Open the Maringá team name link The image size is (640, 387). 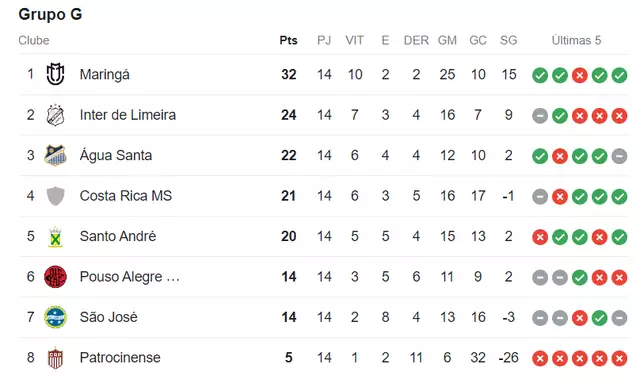coord(105,75)
